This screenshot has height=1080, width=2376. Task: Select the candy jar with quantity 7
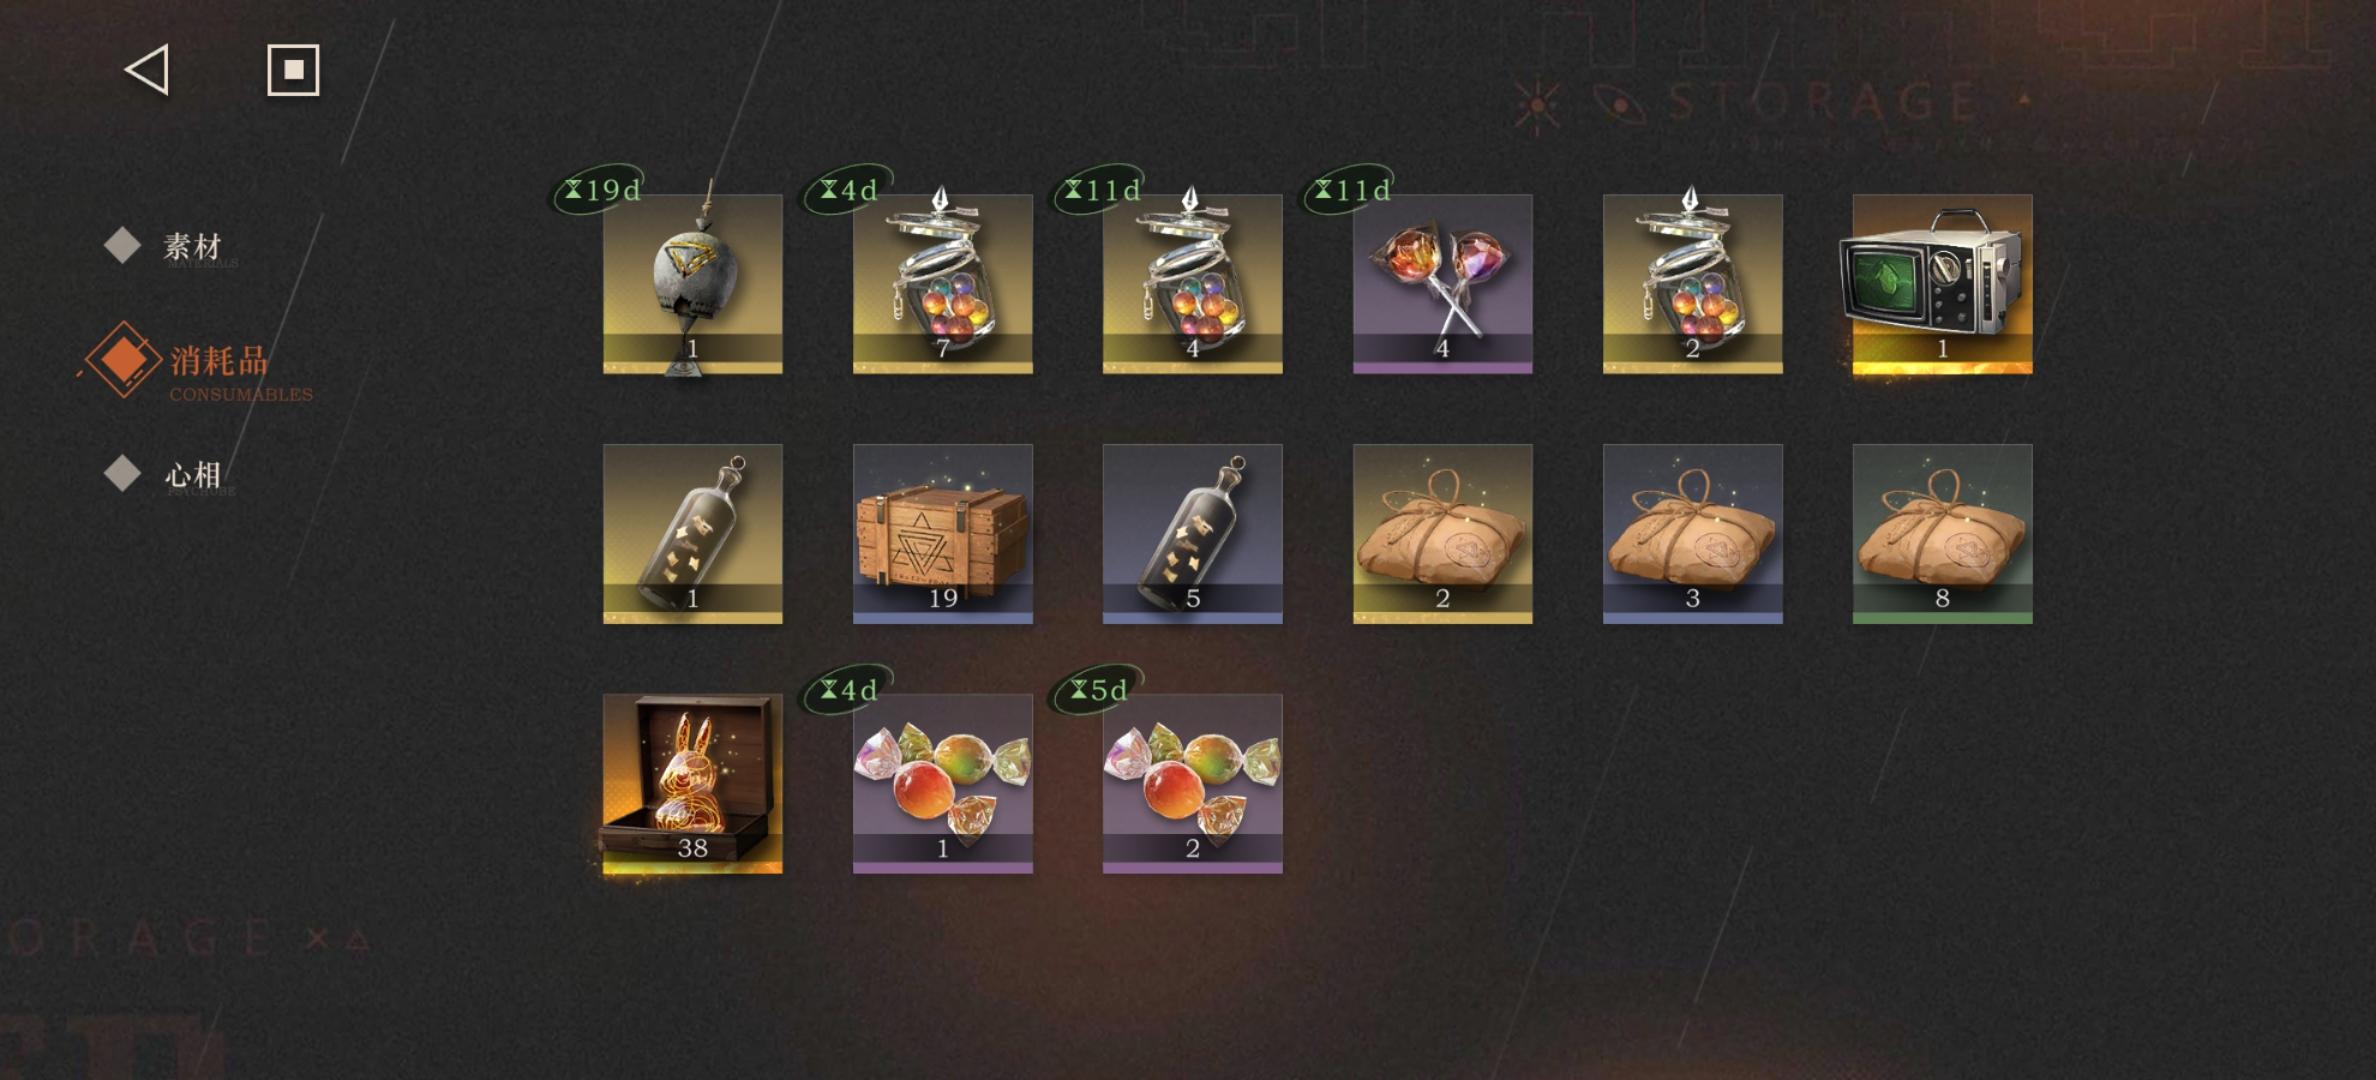pos(942,284)
